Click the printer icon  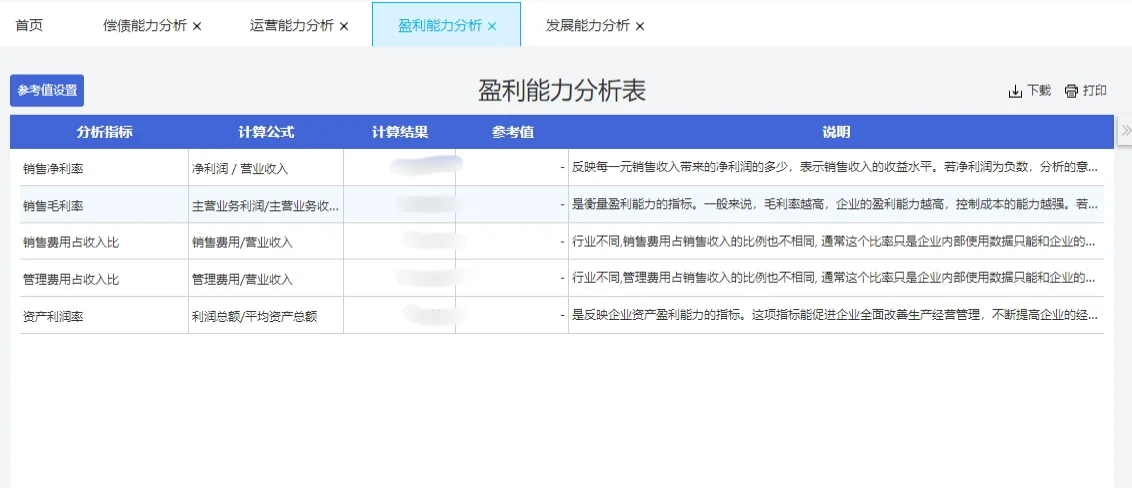pyautogui.click(x=1071, y=91)
